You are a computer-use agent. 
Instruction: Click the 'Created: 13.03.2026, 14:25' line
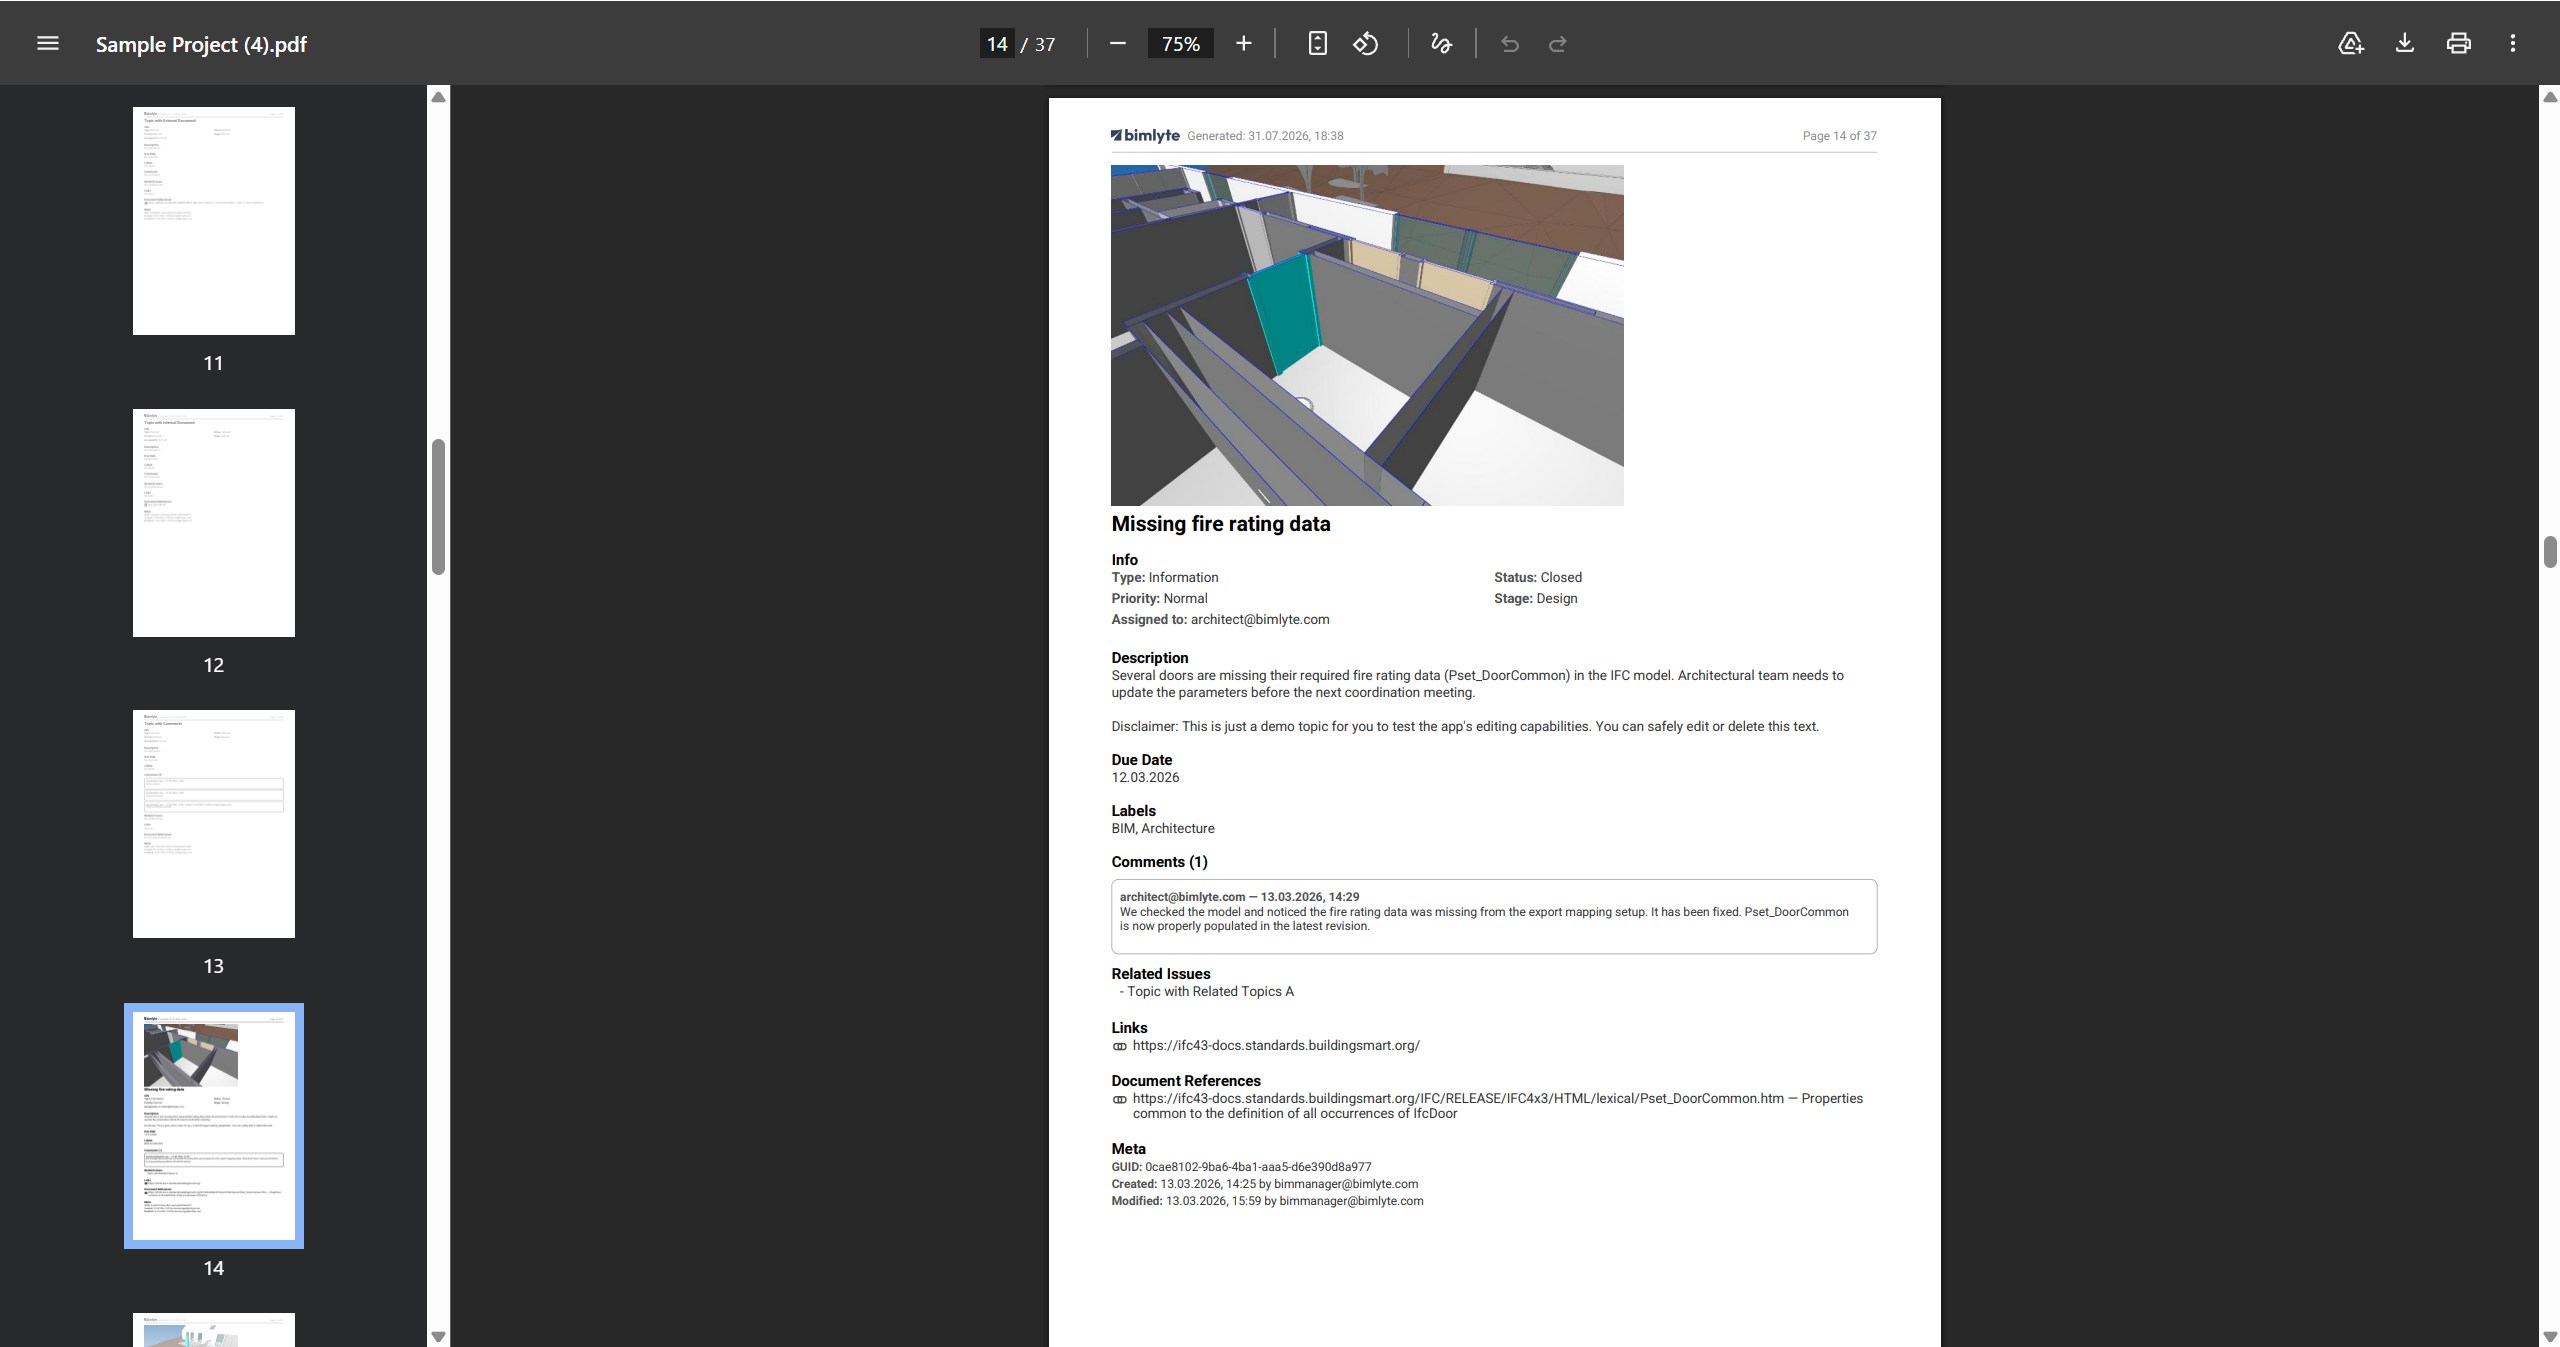[x=1265, y=1184]
